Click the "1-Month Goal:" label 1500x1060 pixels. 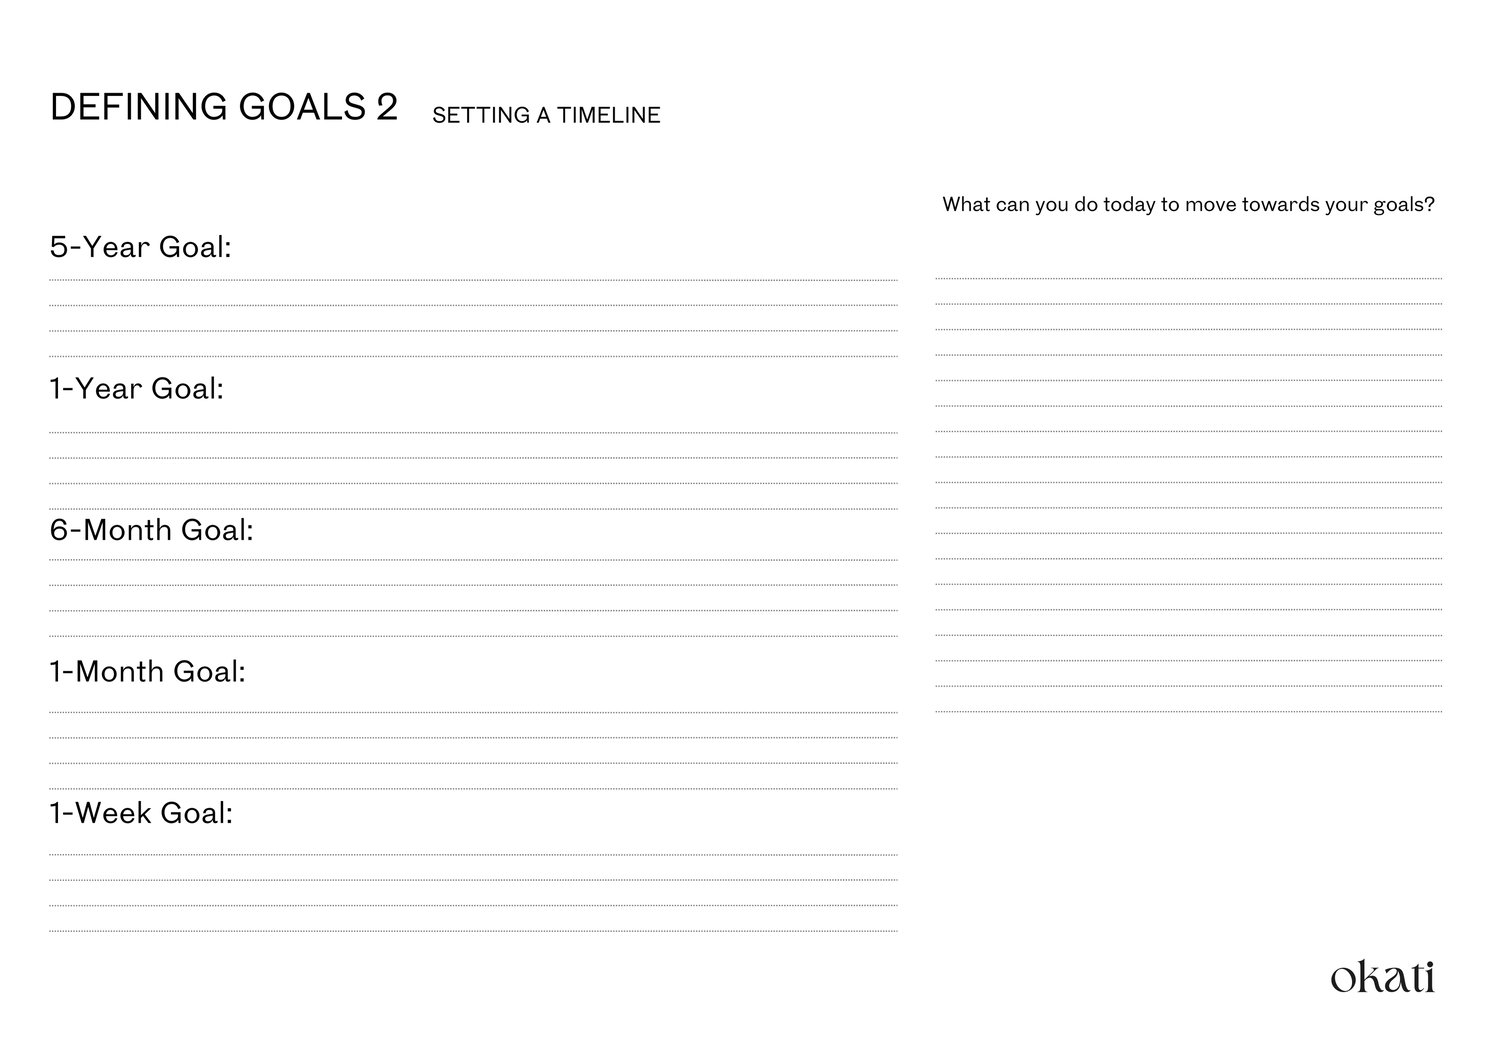148,671
